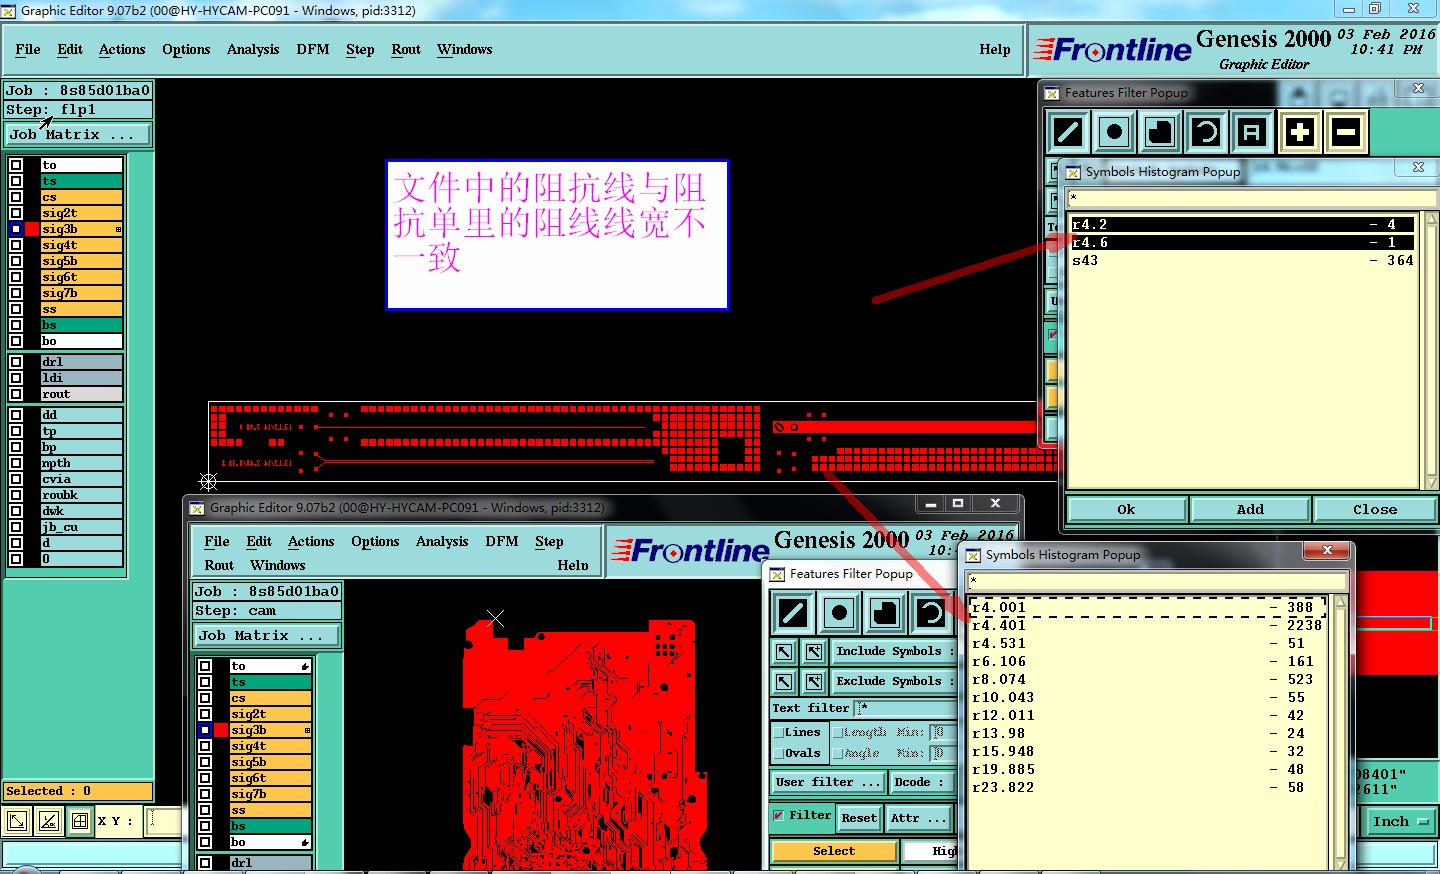
Task: Click the Step flp1 field in main window
Action: (78, 109)
